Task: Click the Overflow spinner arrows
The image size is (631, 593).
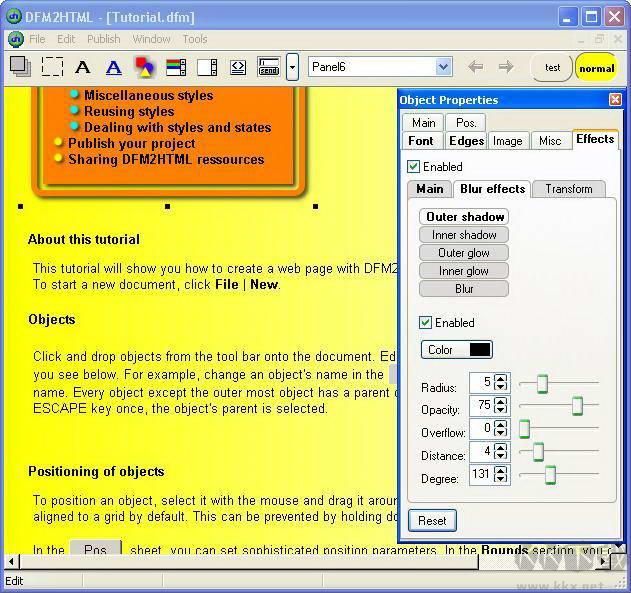Action: pyautogui.click(x=501, y=428)
